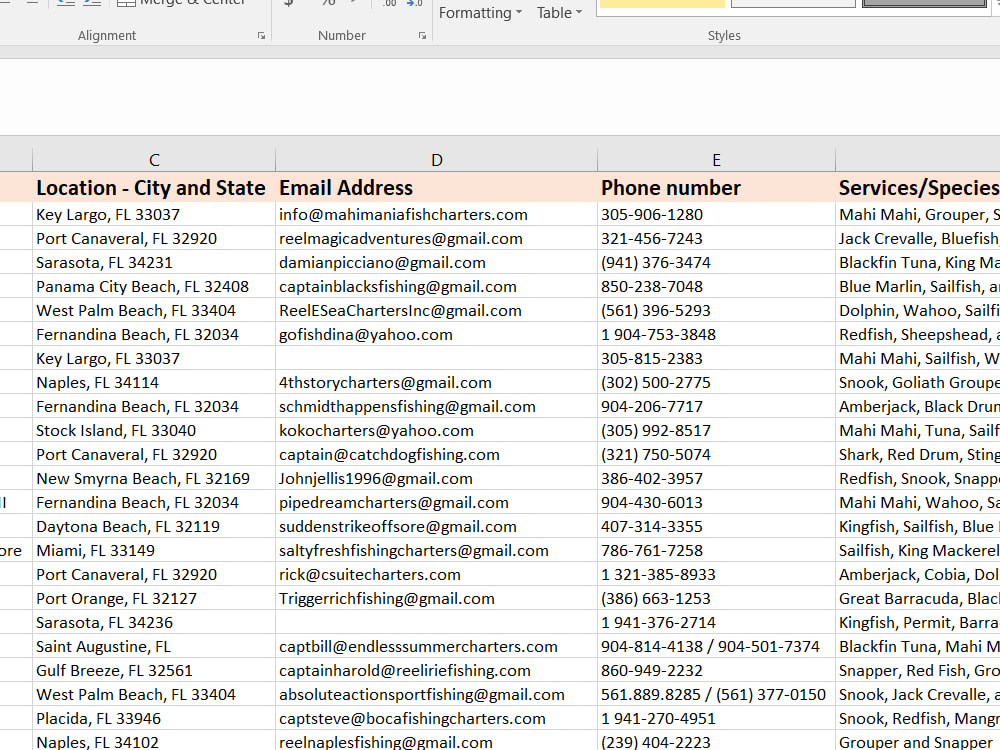This screenshot has width=1000, height=750.
Task: Select the damianpicciano@gmail.com cell
Action: coord(436,263)
